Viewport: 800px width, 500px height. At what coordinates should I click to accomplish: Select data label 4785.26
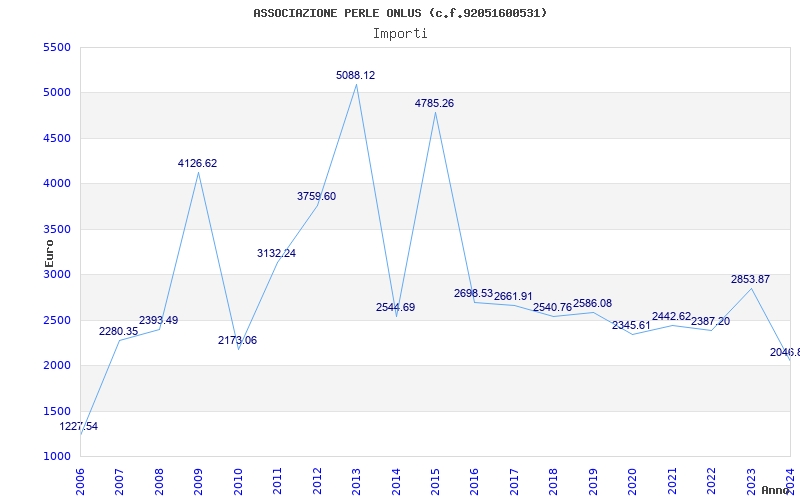[x=434, y=104]
